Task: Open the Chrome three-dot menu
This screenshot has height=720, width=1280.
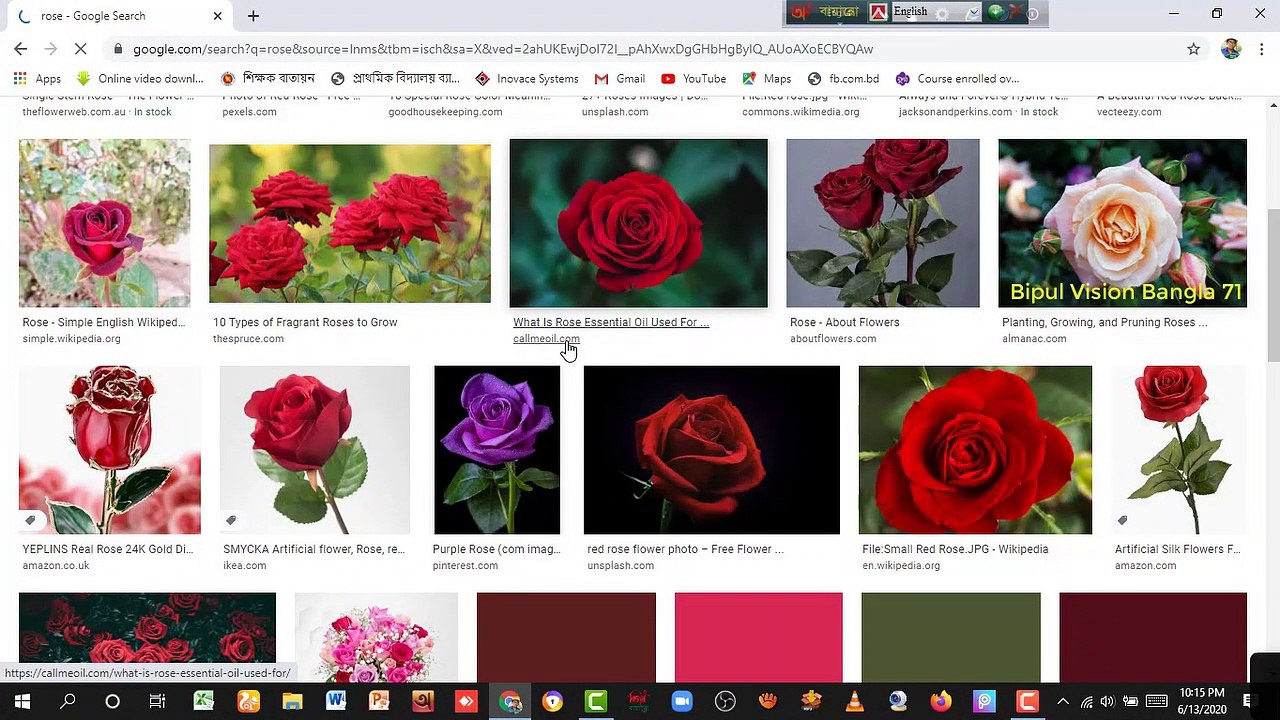Action: point(1262,48)
